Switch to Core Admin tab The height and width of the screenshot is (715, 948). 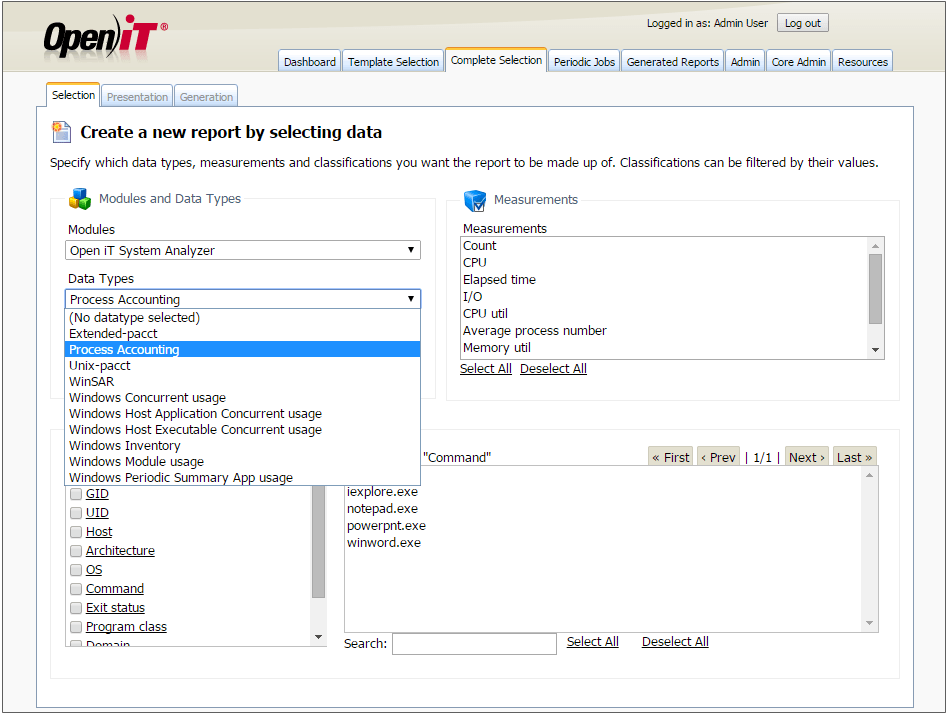point(798,62)
